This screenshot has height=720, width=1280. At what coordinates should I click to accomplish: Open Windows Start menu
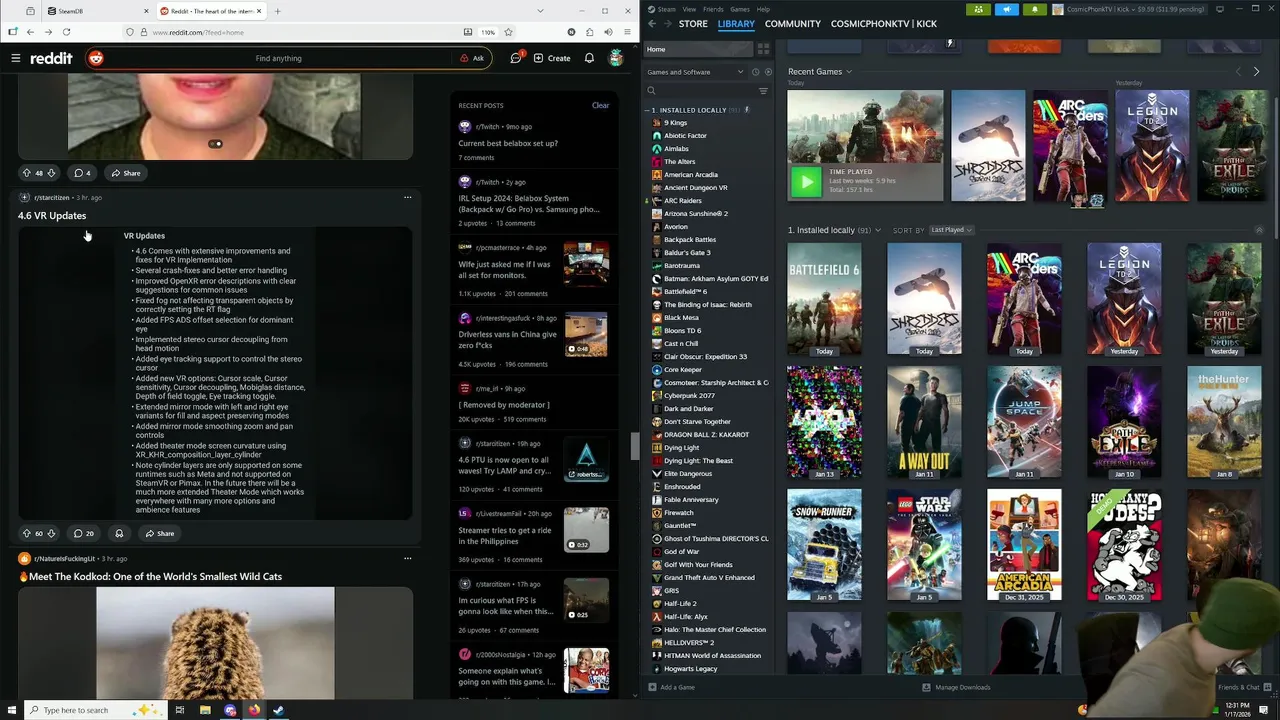point(11,710)
